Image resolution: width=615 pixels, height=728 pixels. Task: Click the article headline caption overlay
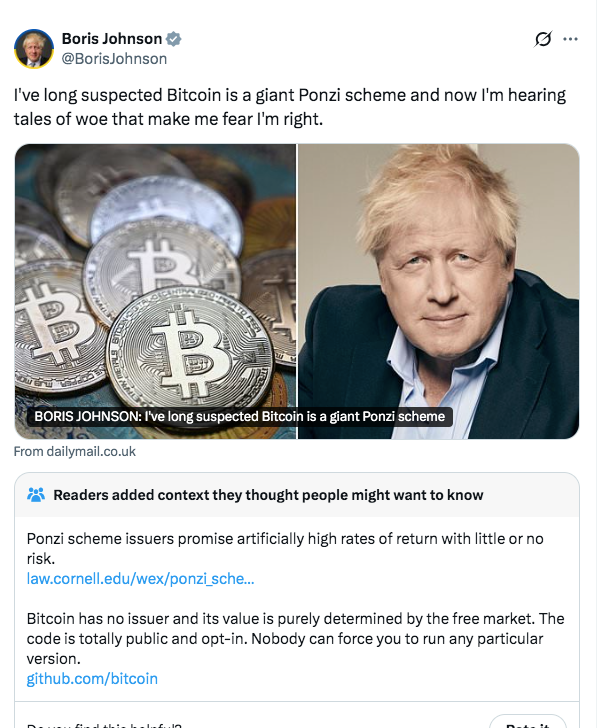click(239, 416)
